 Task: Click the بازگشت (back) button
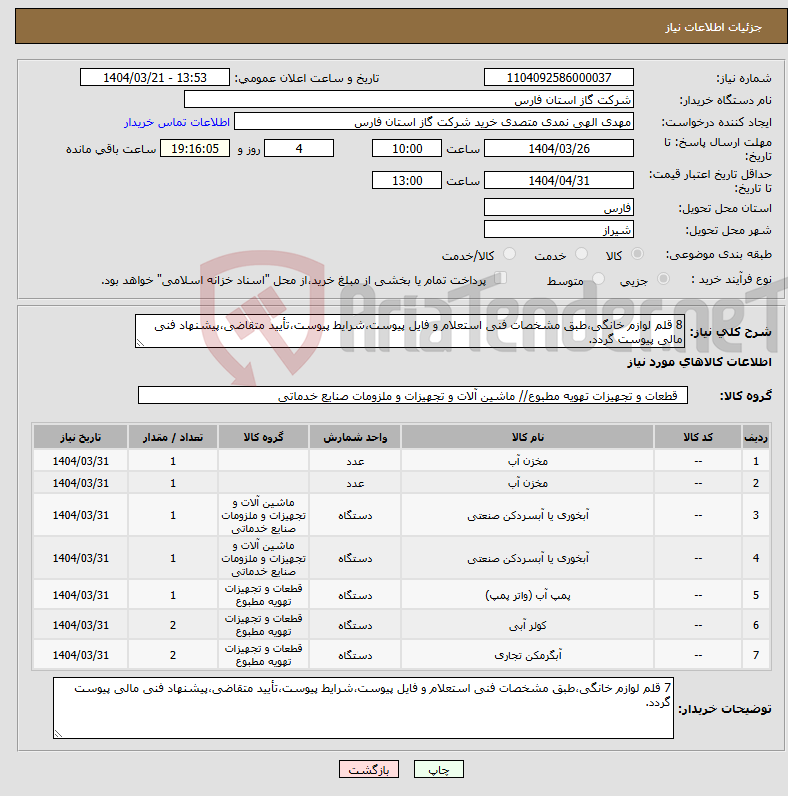point(369,769)
